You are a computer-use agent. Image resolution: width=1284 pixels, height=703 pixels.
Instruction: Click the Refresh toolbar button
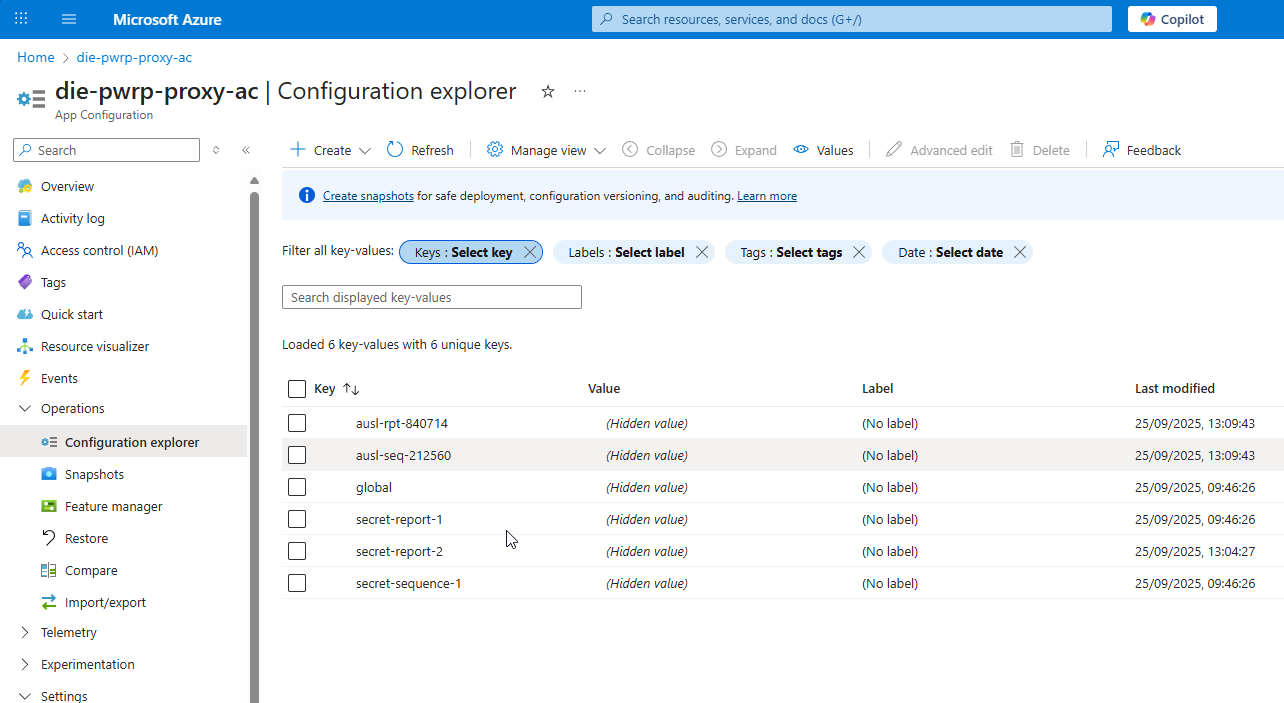pos(420,150)
